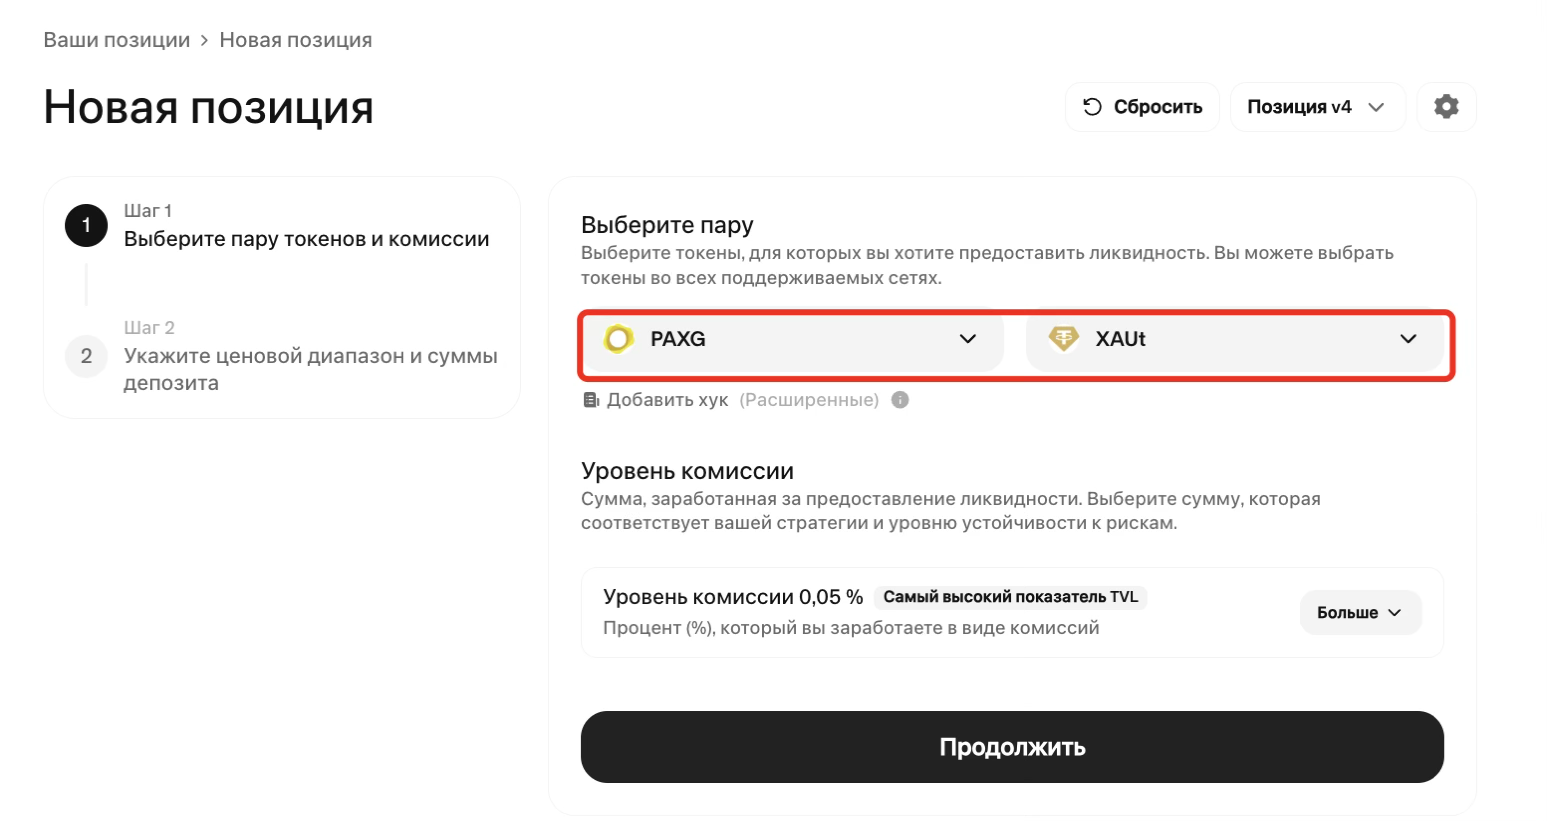
Task: Expand fee tiers with Больше
Action: [x=1359, y=612]
